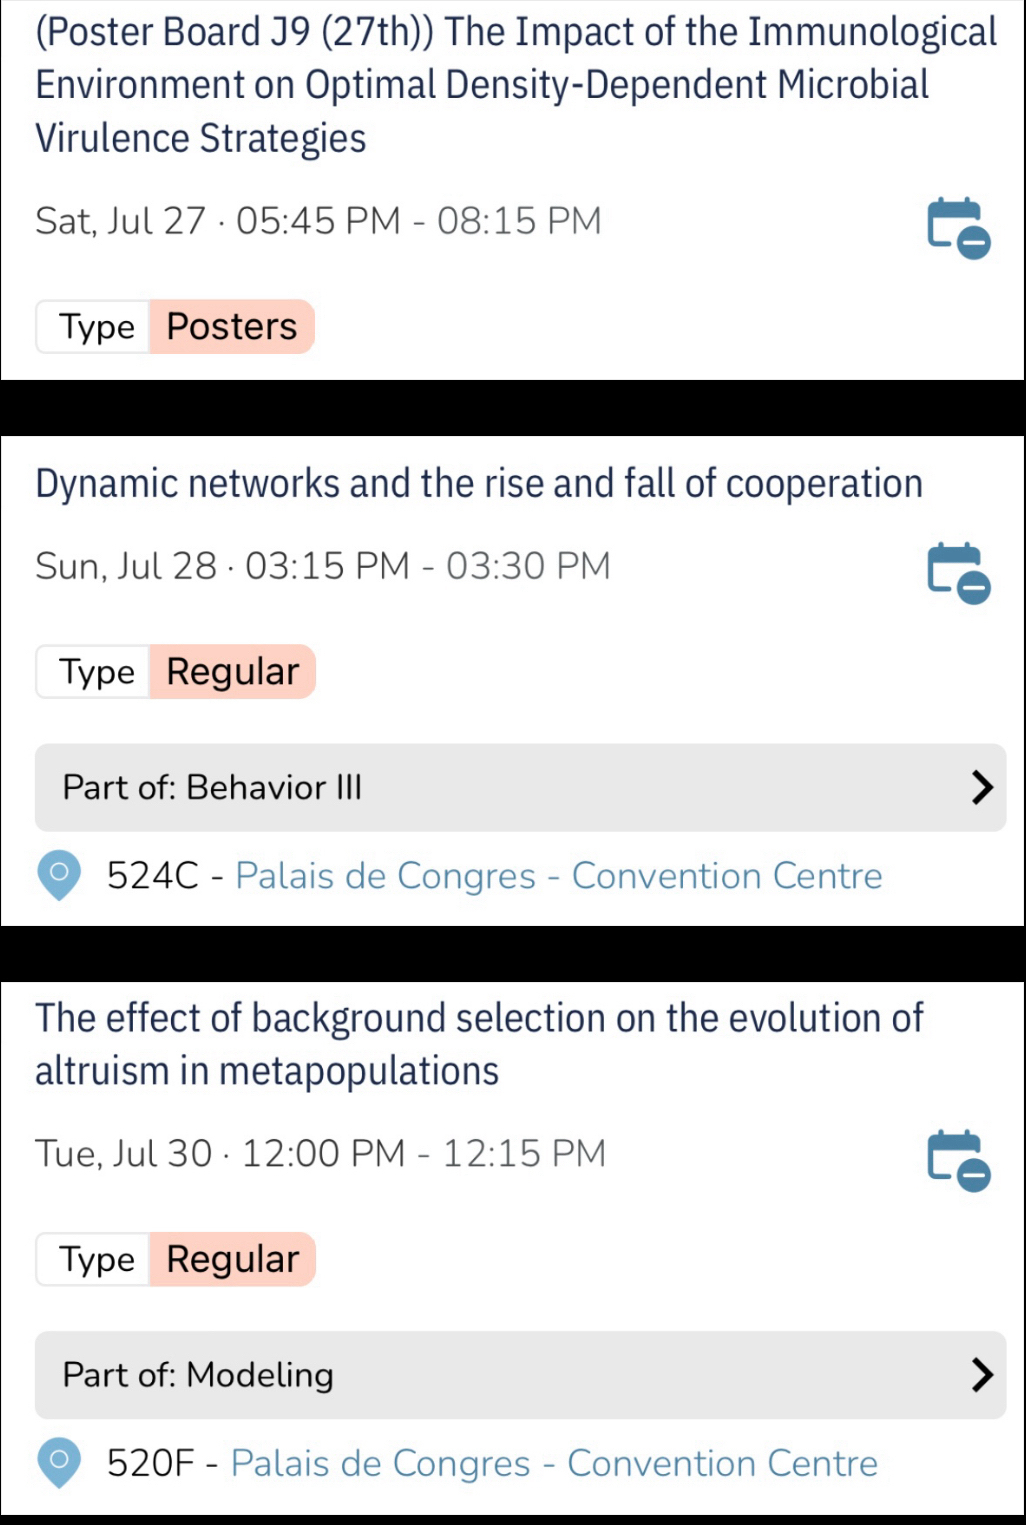Click the Sun, Jul 28 time text
The width and height of the screenshot is (1026, 1525).
point(322,566)
